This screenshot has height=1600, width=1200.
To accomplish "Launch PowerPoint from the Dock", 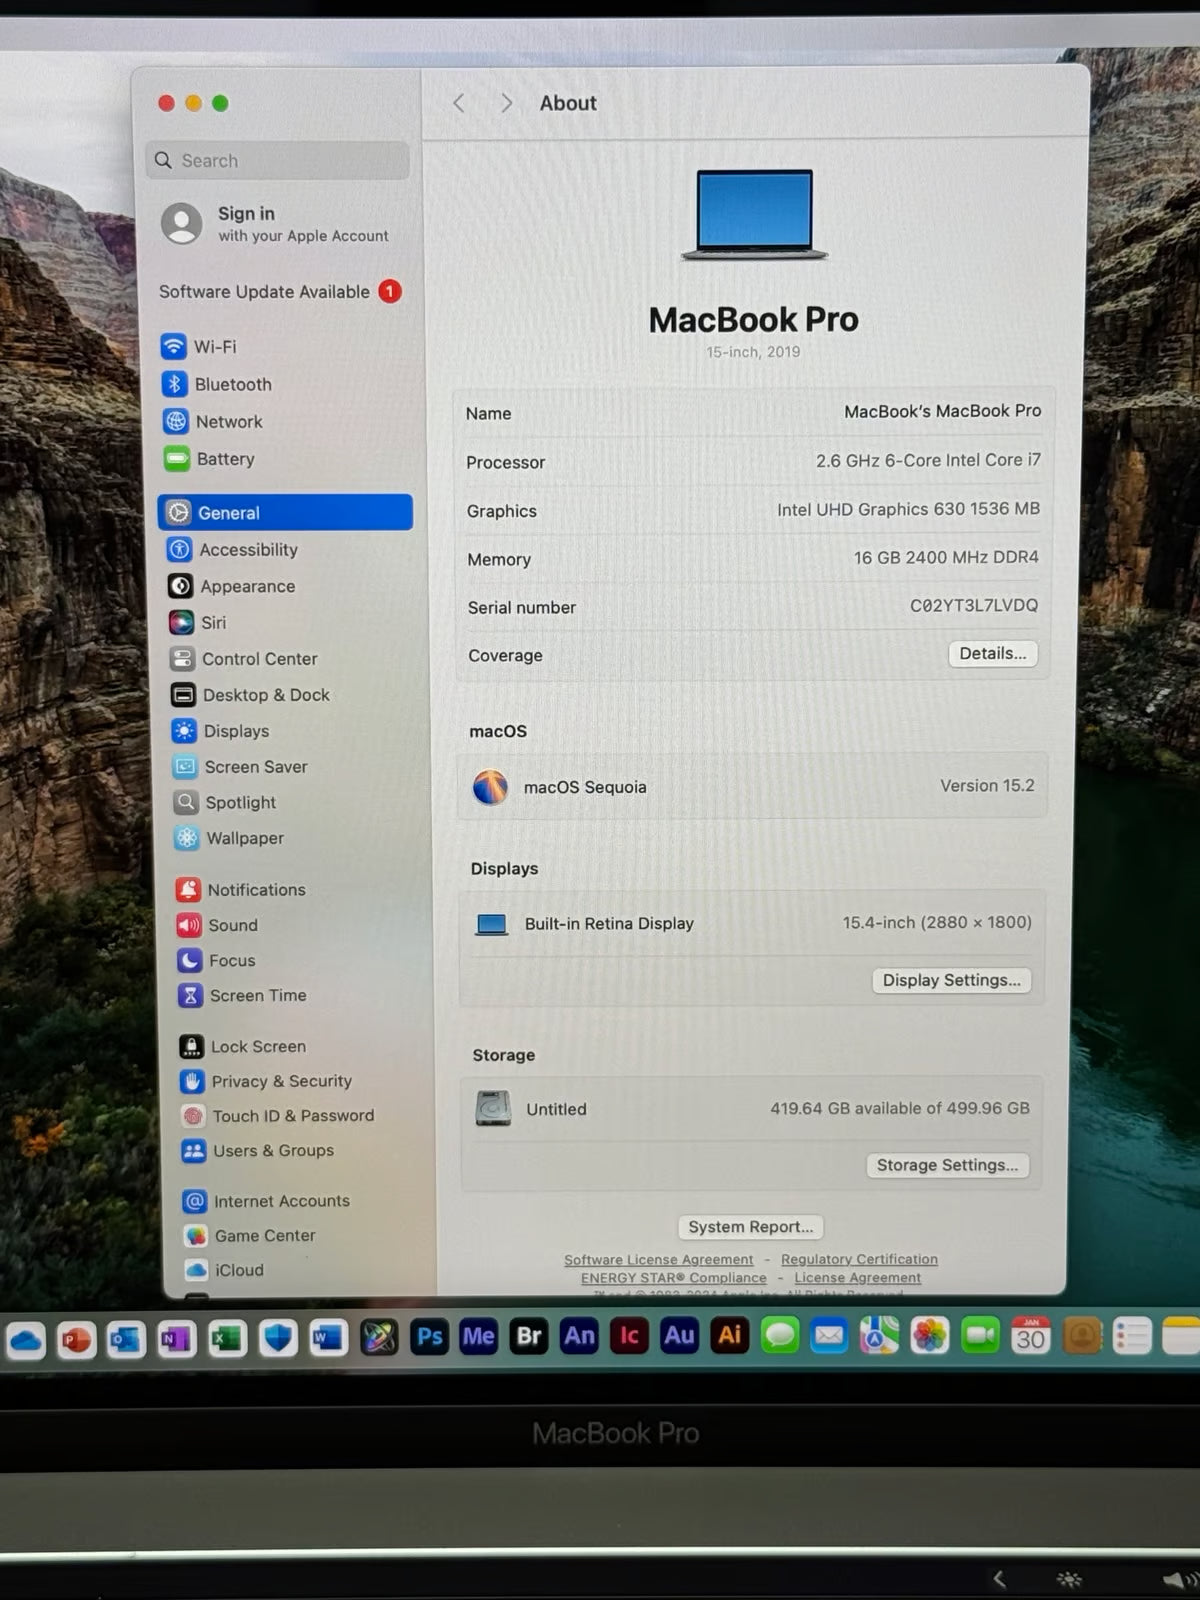I will click(x=76, y=1339).
